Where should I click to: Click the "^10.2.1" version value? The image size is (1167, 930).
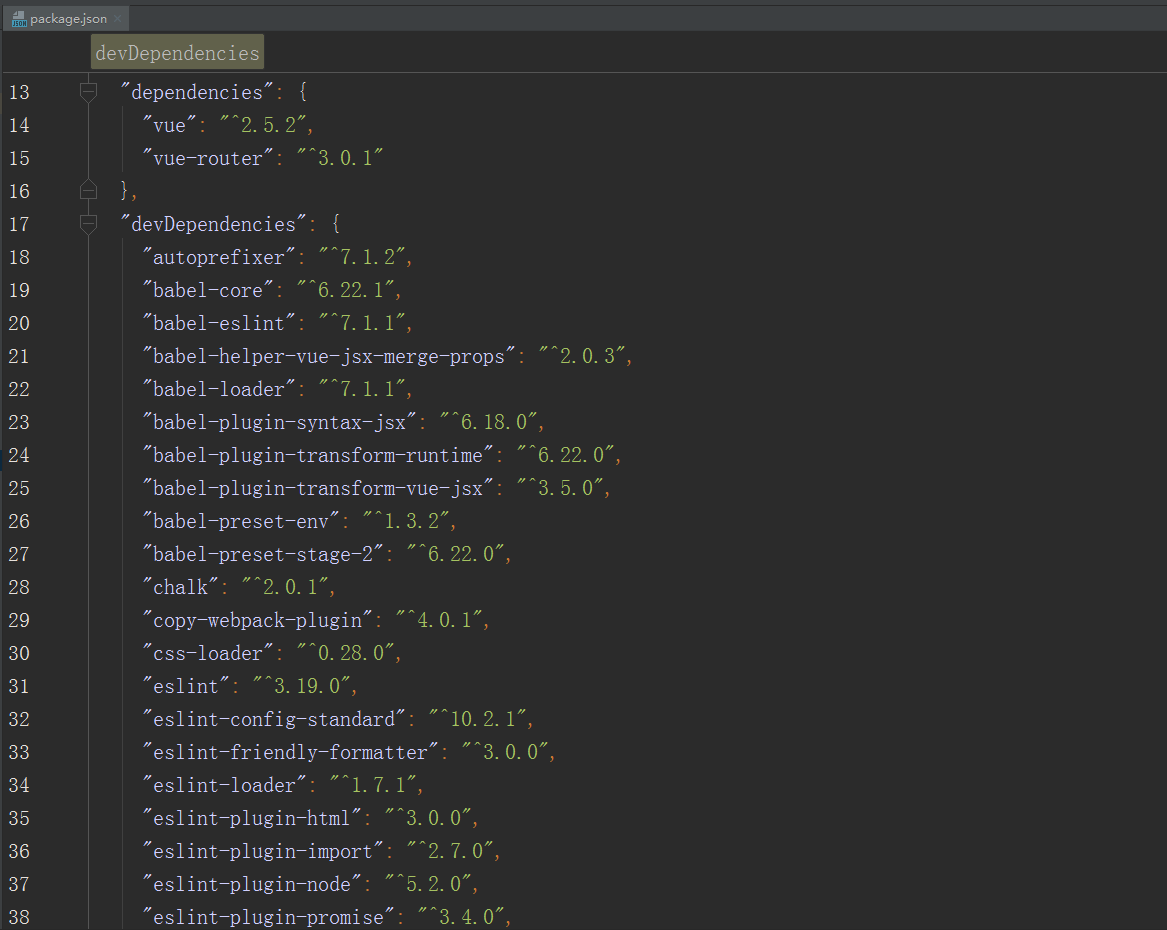(x=478, y=719)
